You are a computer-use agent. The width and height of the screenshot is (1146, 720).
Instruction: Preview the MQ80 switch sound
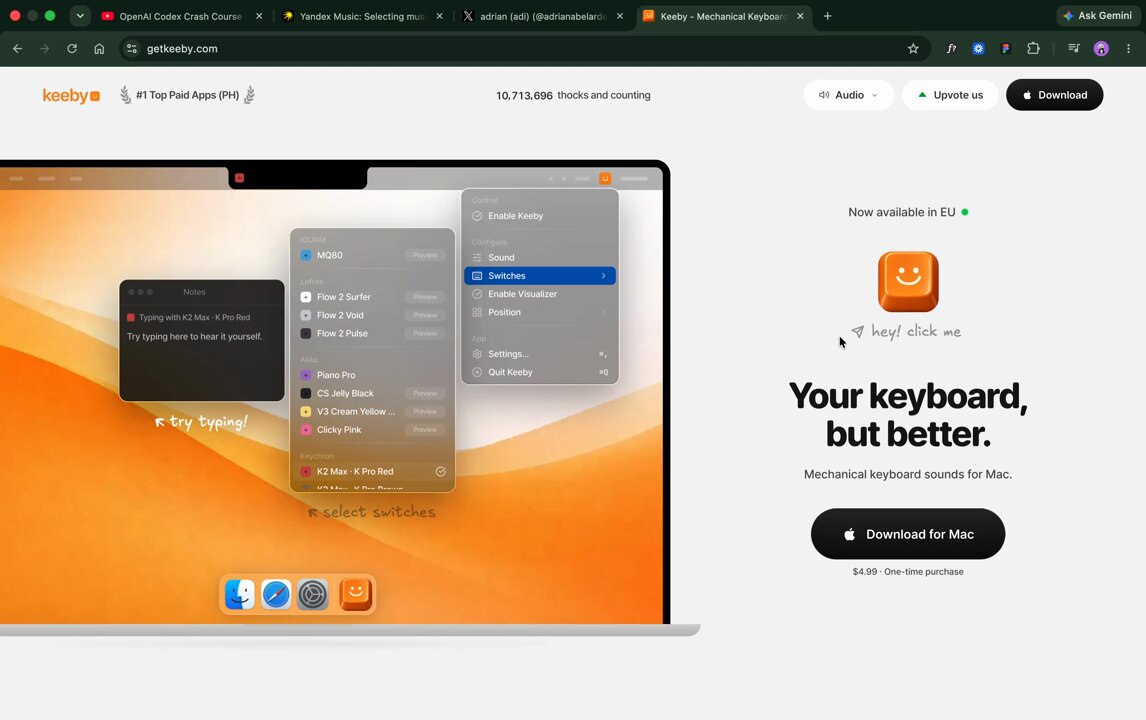coord(425,256)
